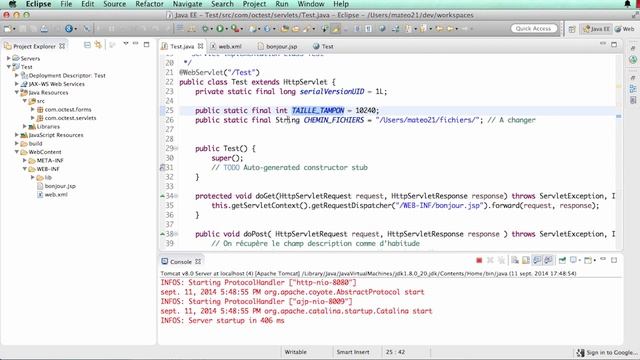Open the Run menu
This screenshot has height=360, width=640.
pos(282,4)
